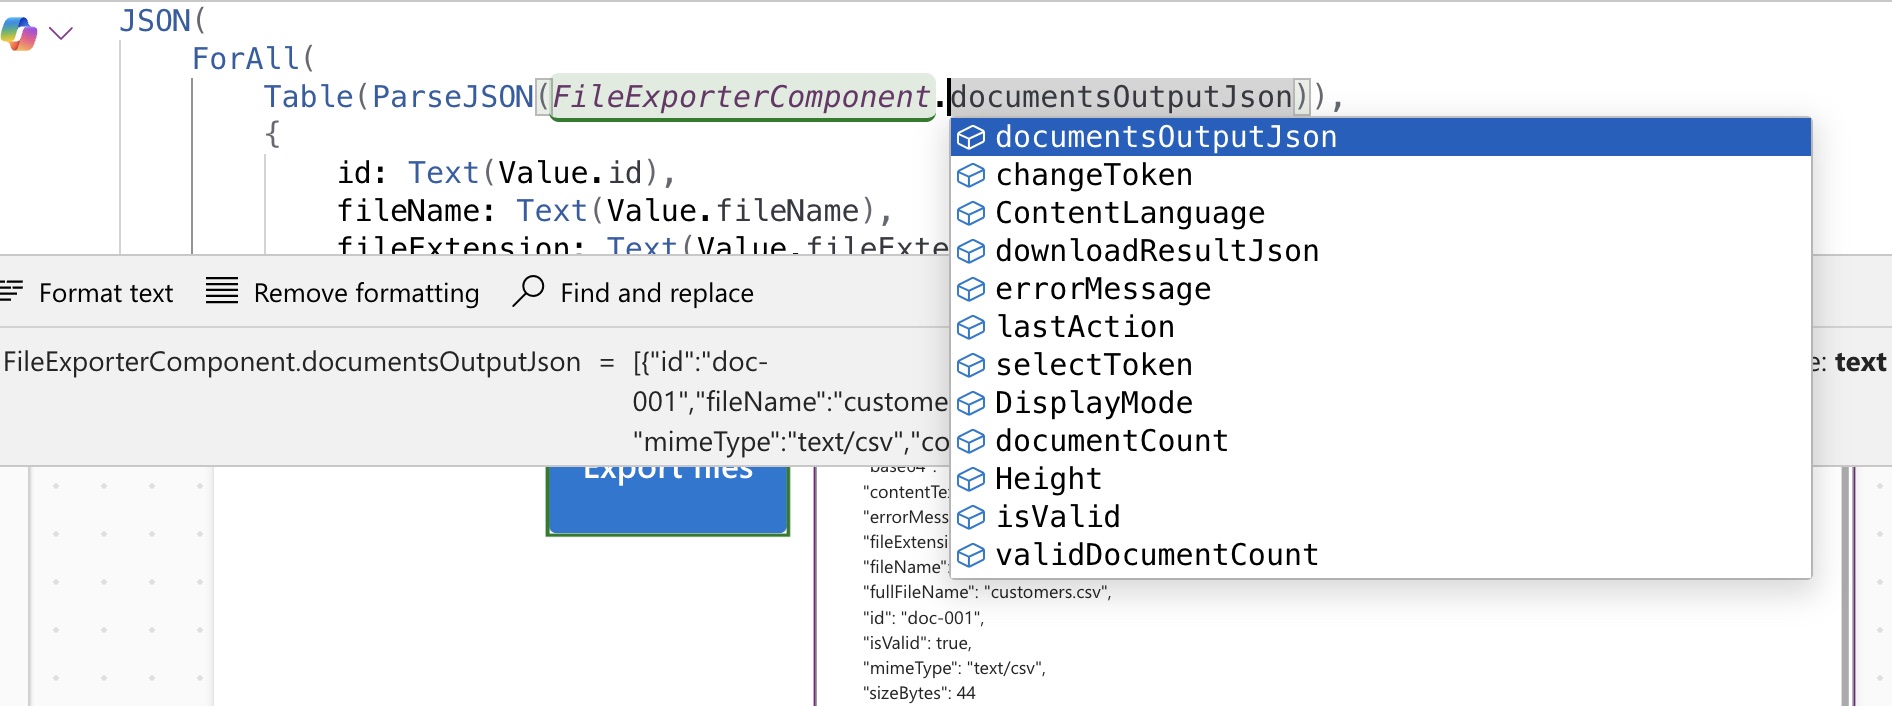Click the Remove formatting lines icon
This screenshot has height=706, width=1892.
222,291
